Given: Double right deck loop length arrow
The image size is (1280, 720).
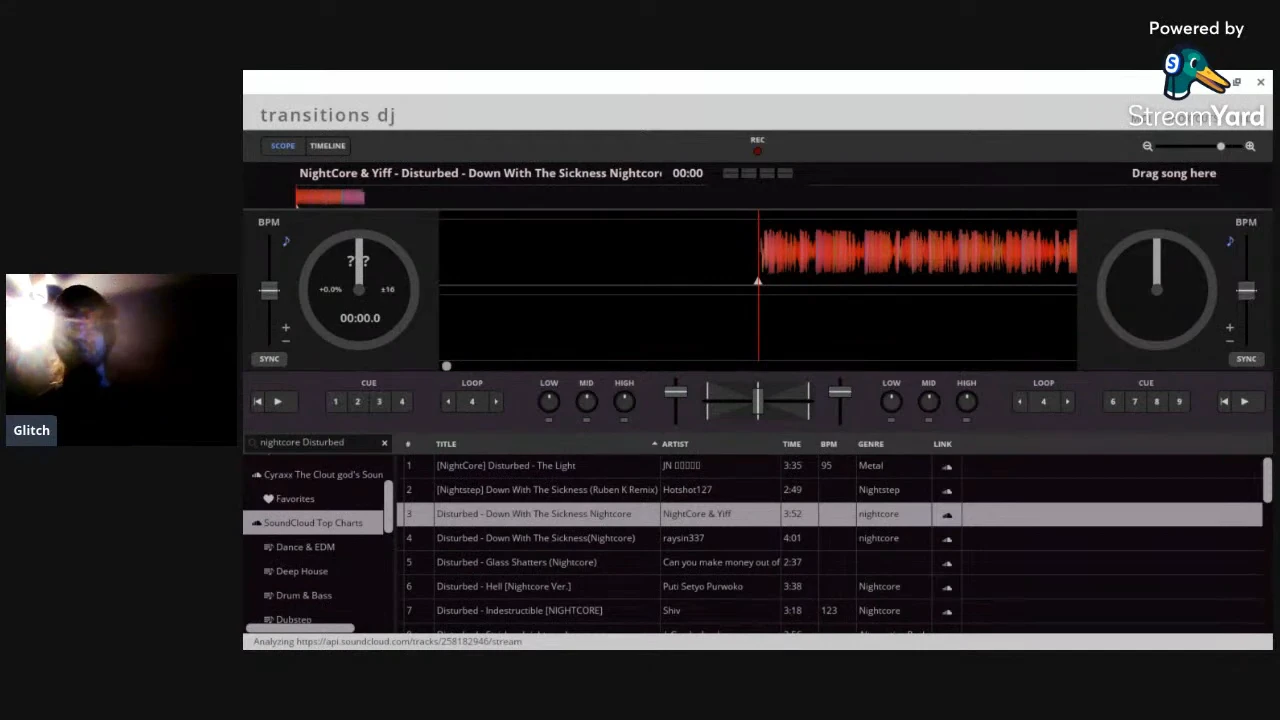Looking at the screenshot, I should coord(1067,402).
